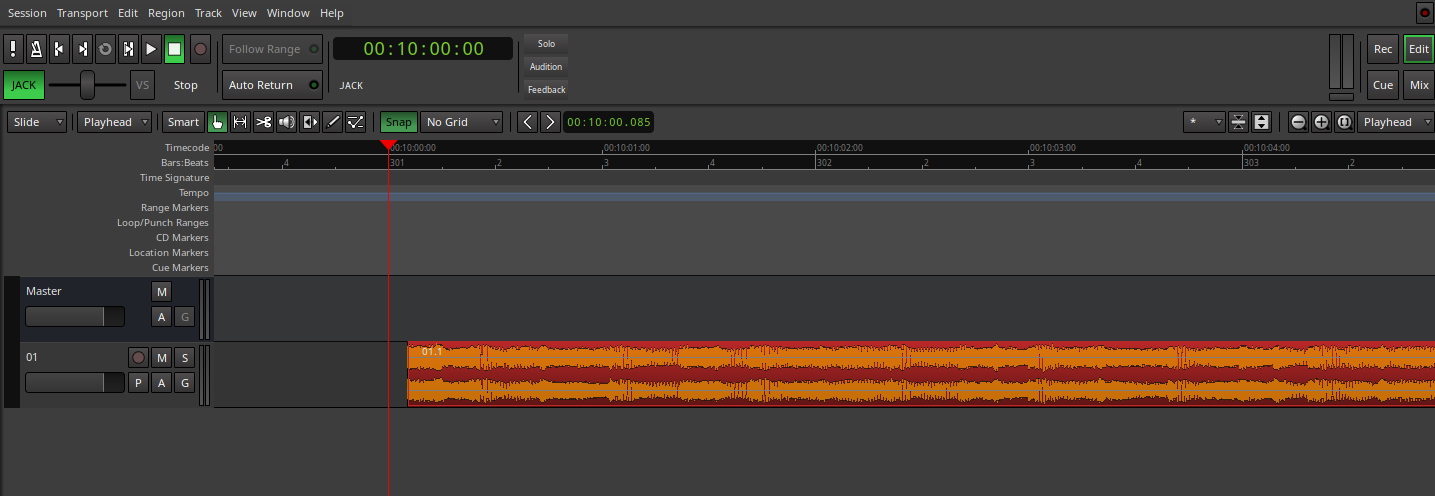Toggle the metronome click icon
Viewport: 1435px width, 496px height.
pos(36,49)
